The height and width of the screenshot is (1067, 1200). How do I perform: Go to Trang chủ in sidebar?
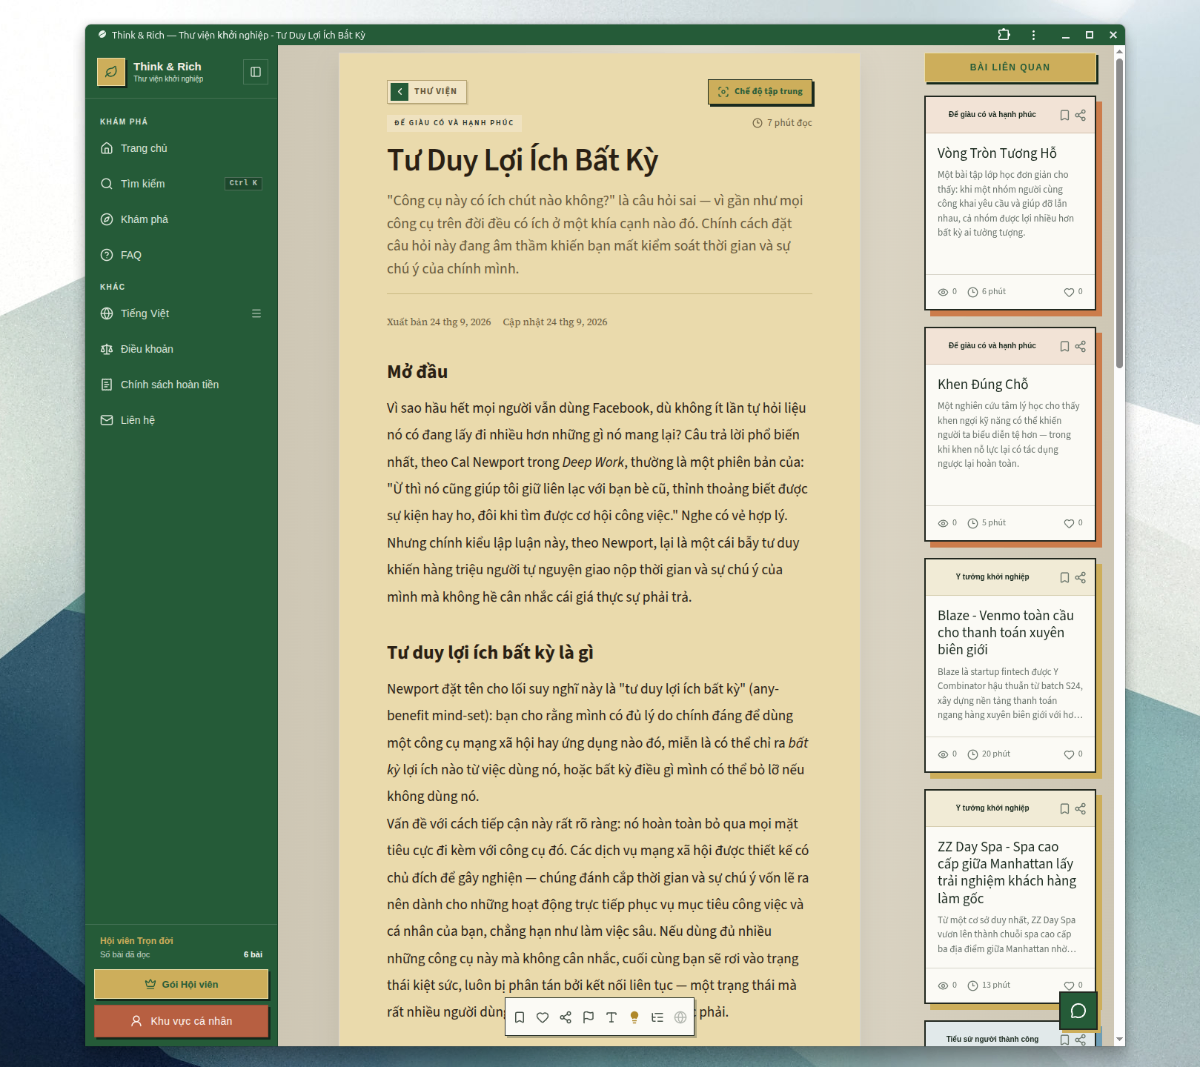pyautogui.click(x=181, y=148)
